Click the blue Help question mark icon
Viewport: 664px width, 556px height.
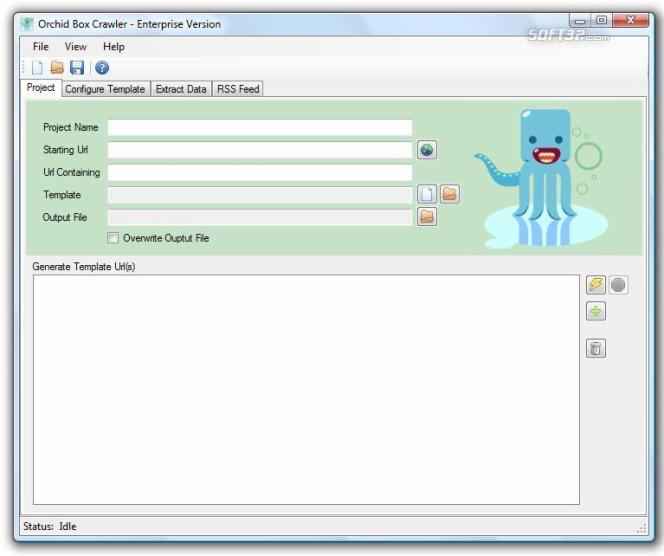coord(102,68)
